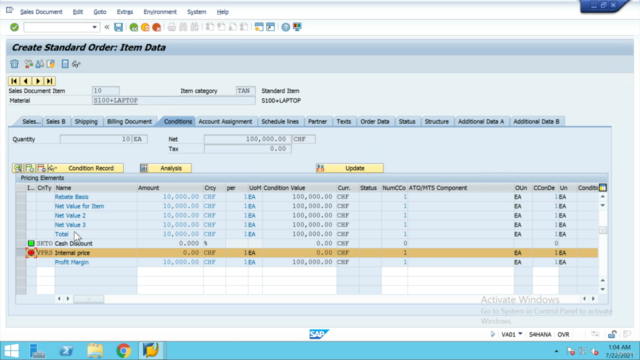This screenshot has width=640, height=360.
Task: Select the Rebate Basis row selector
Action: [x=21, y=197]
